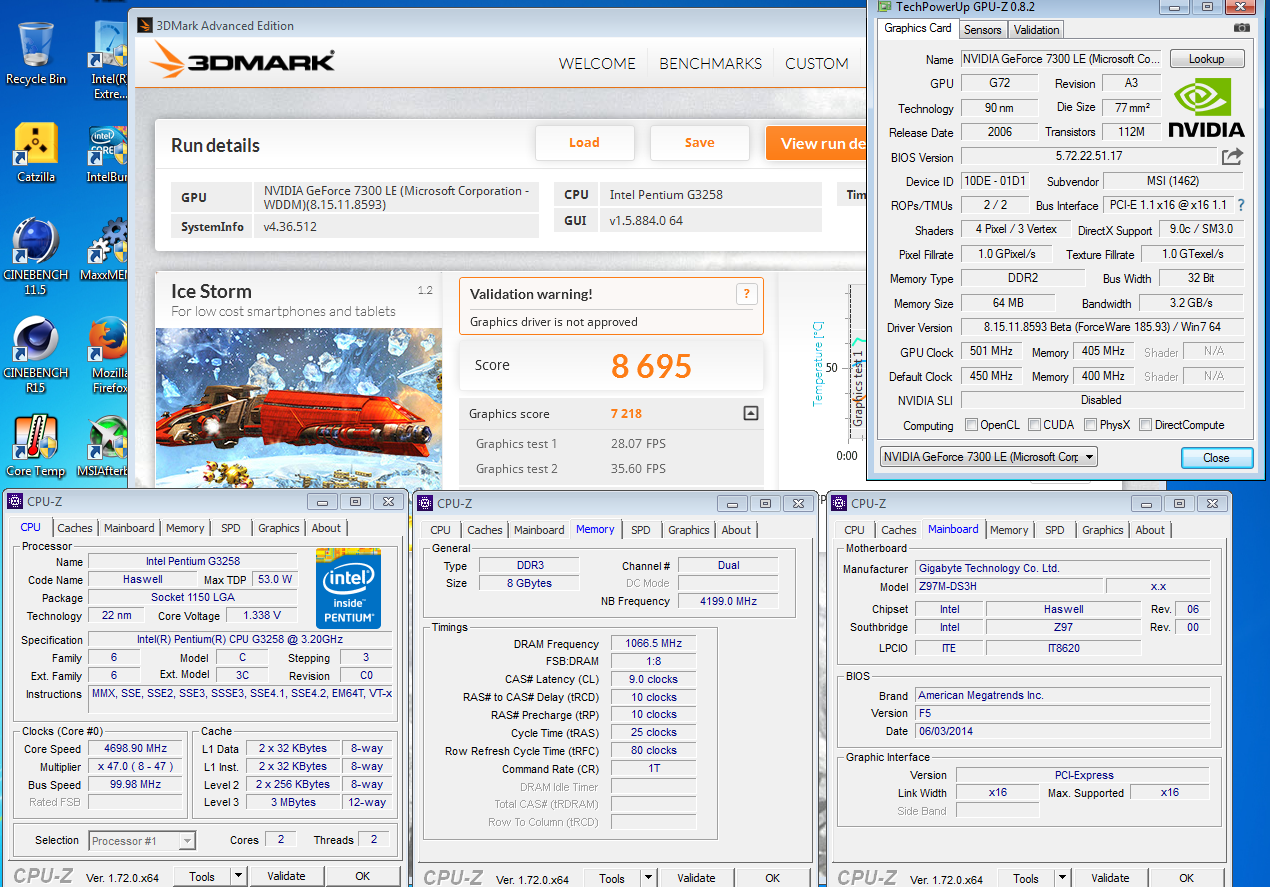
Task: Open the Processor #1 selection dropdown
Action: click(142, 841)
